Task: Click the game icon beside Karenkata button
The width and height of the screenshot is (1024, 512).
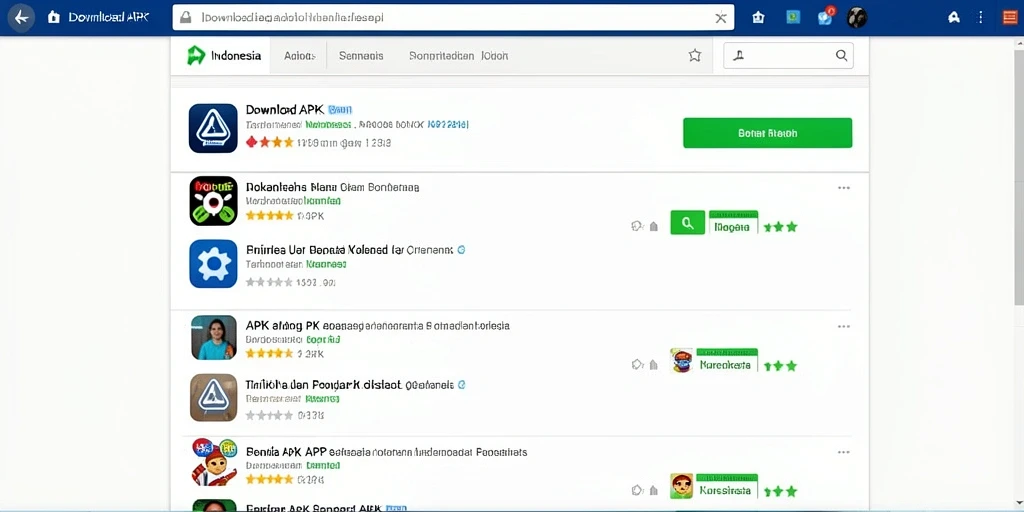Action: tap(681, 360)
